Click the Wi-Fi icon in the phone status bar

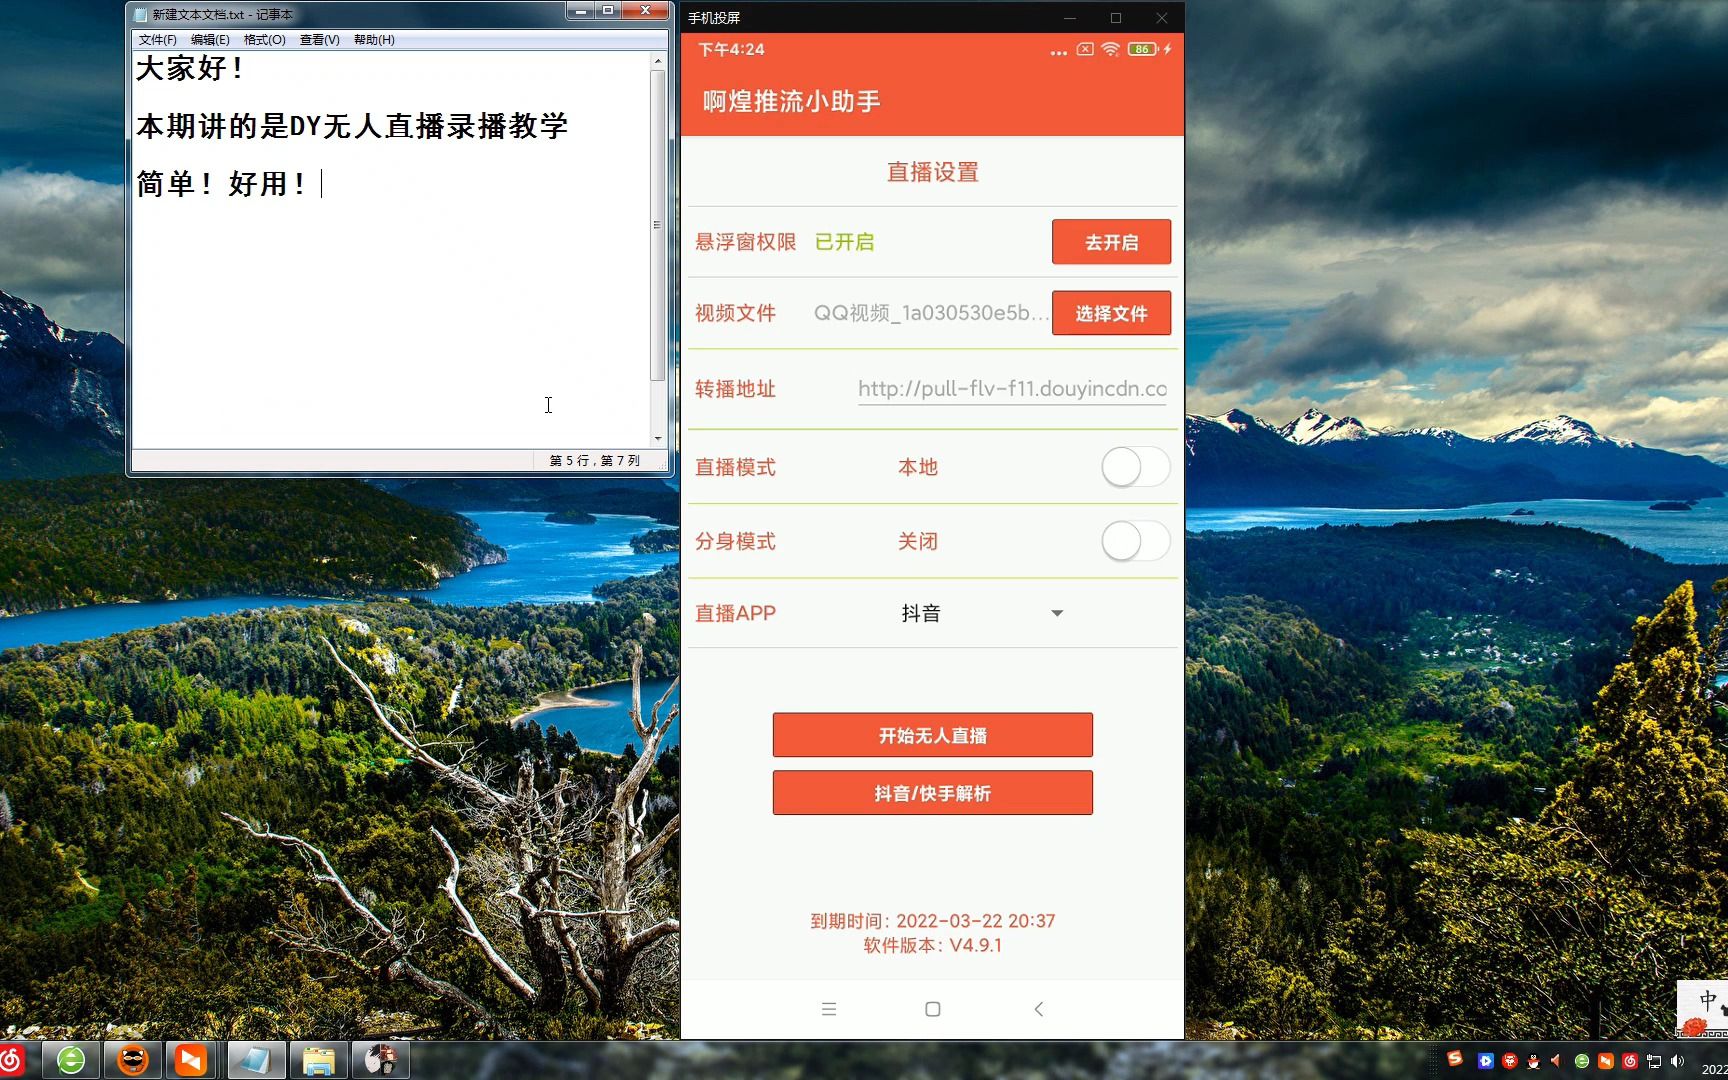click(x=1110, y=49)
